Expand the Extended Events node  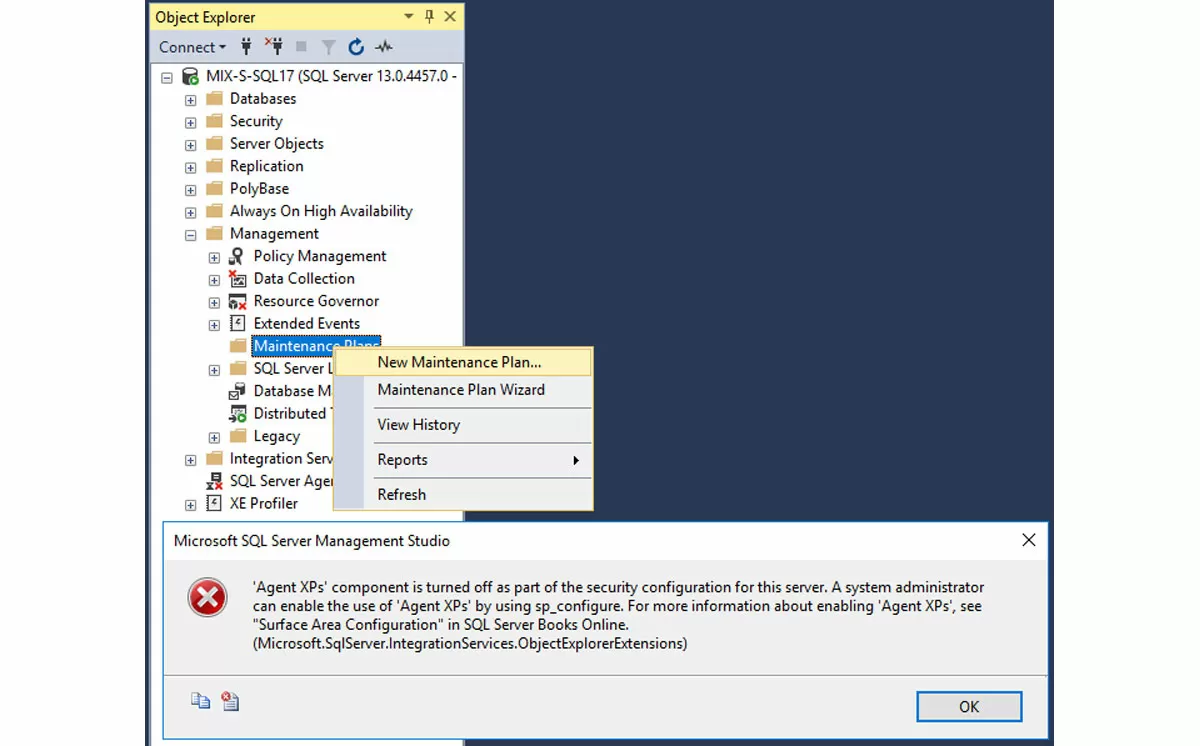(214, 324)
